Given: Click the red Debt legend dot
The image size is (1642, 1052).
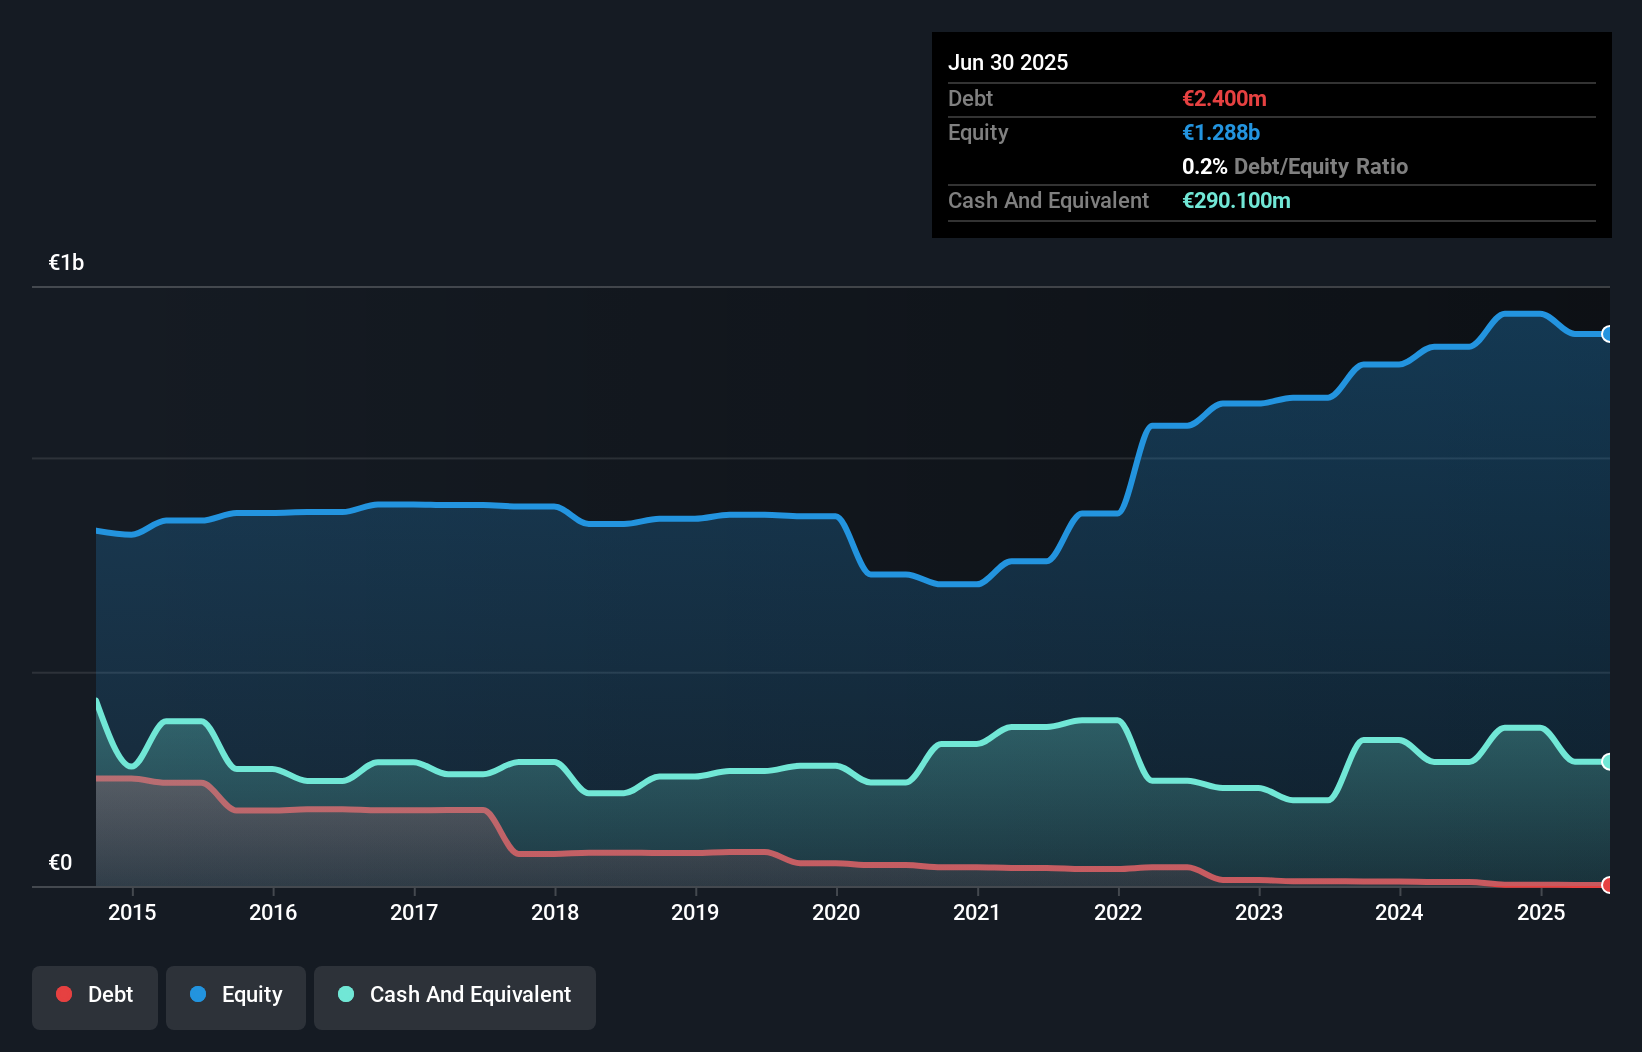Looking at the screenshot, I should (x=63, y=994).
